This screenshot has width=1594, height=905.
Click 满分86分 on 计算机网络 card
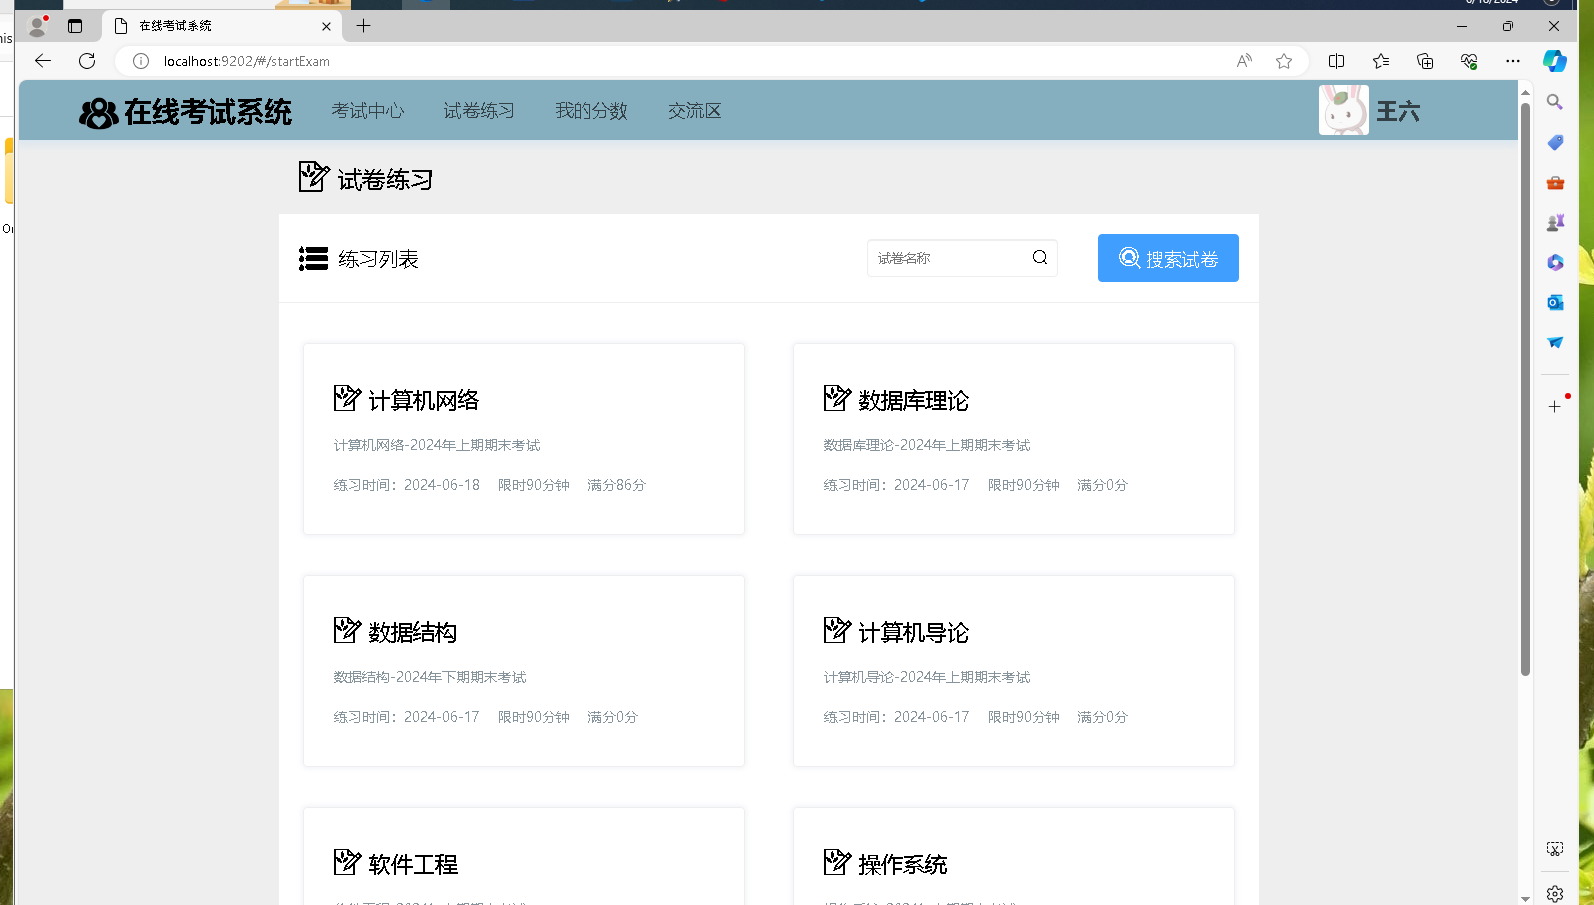[617, 485]
